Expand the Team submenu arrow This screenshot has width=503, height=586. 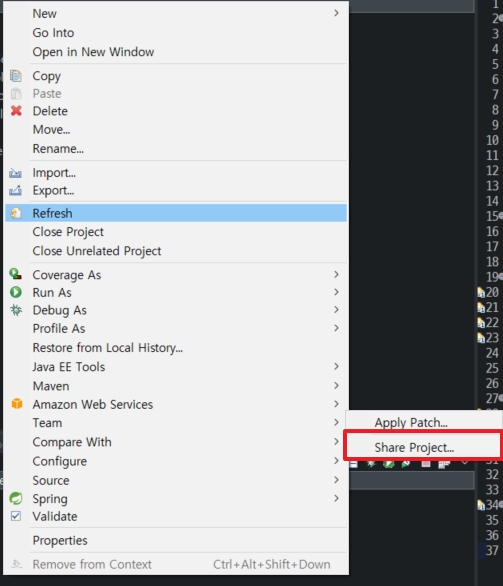click(336, 422)
